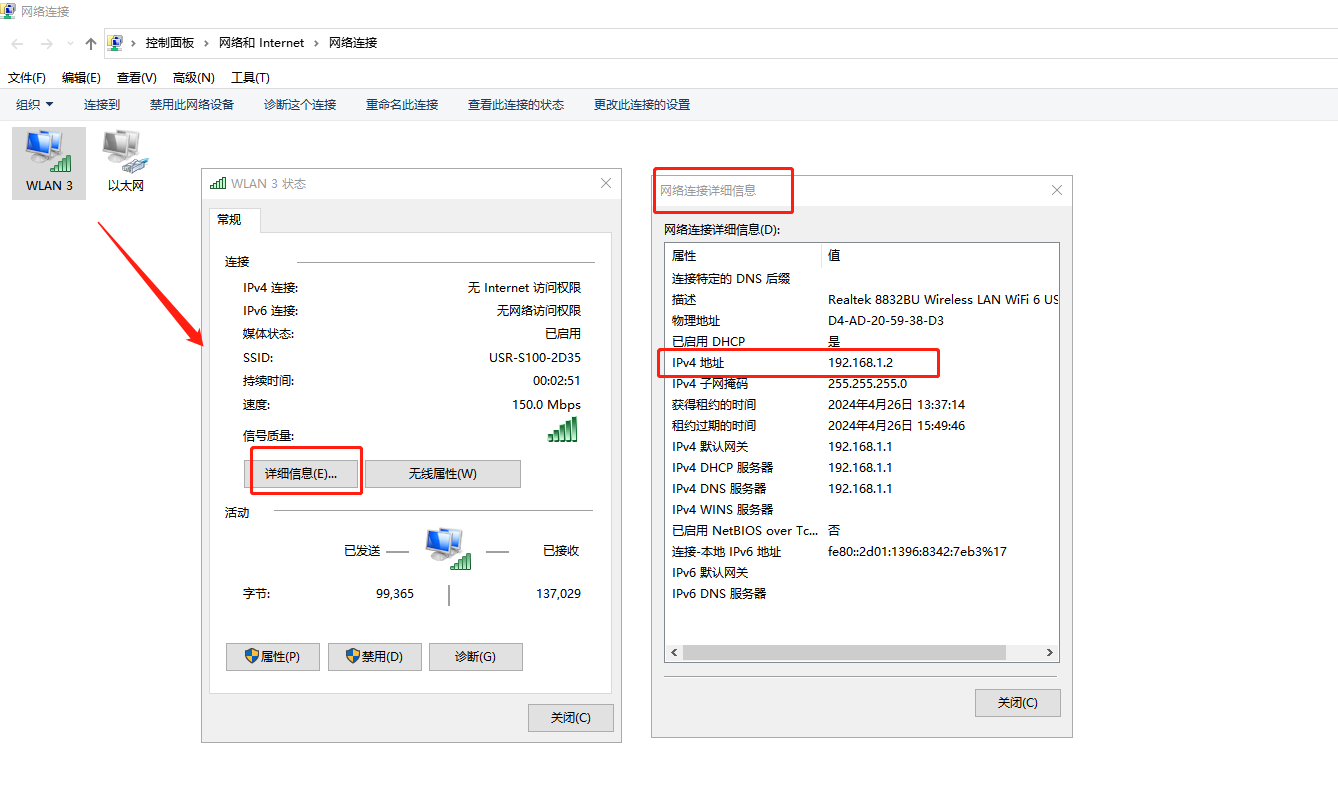Click the 禁用(D) button
The width and height of the screenshot is (1338, 790).
click(x=375, y=657)
